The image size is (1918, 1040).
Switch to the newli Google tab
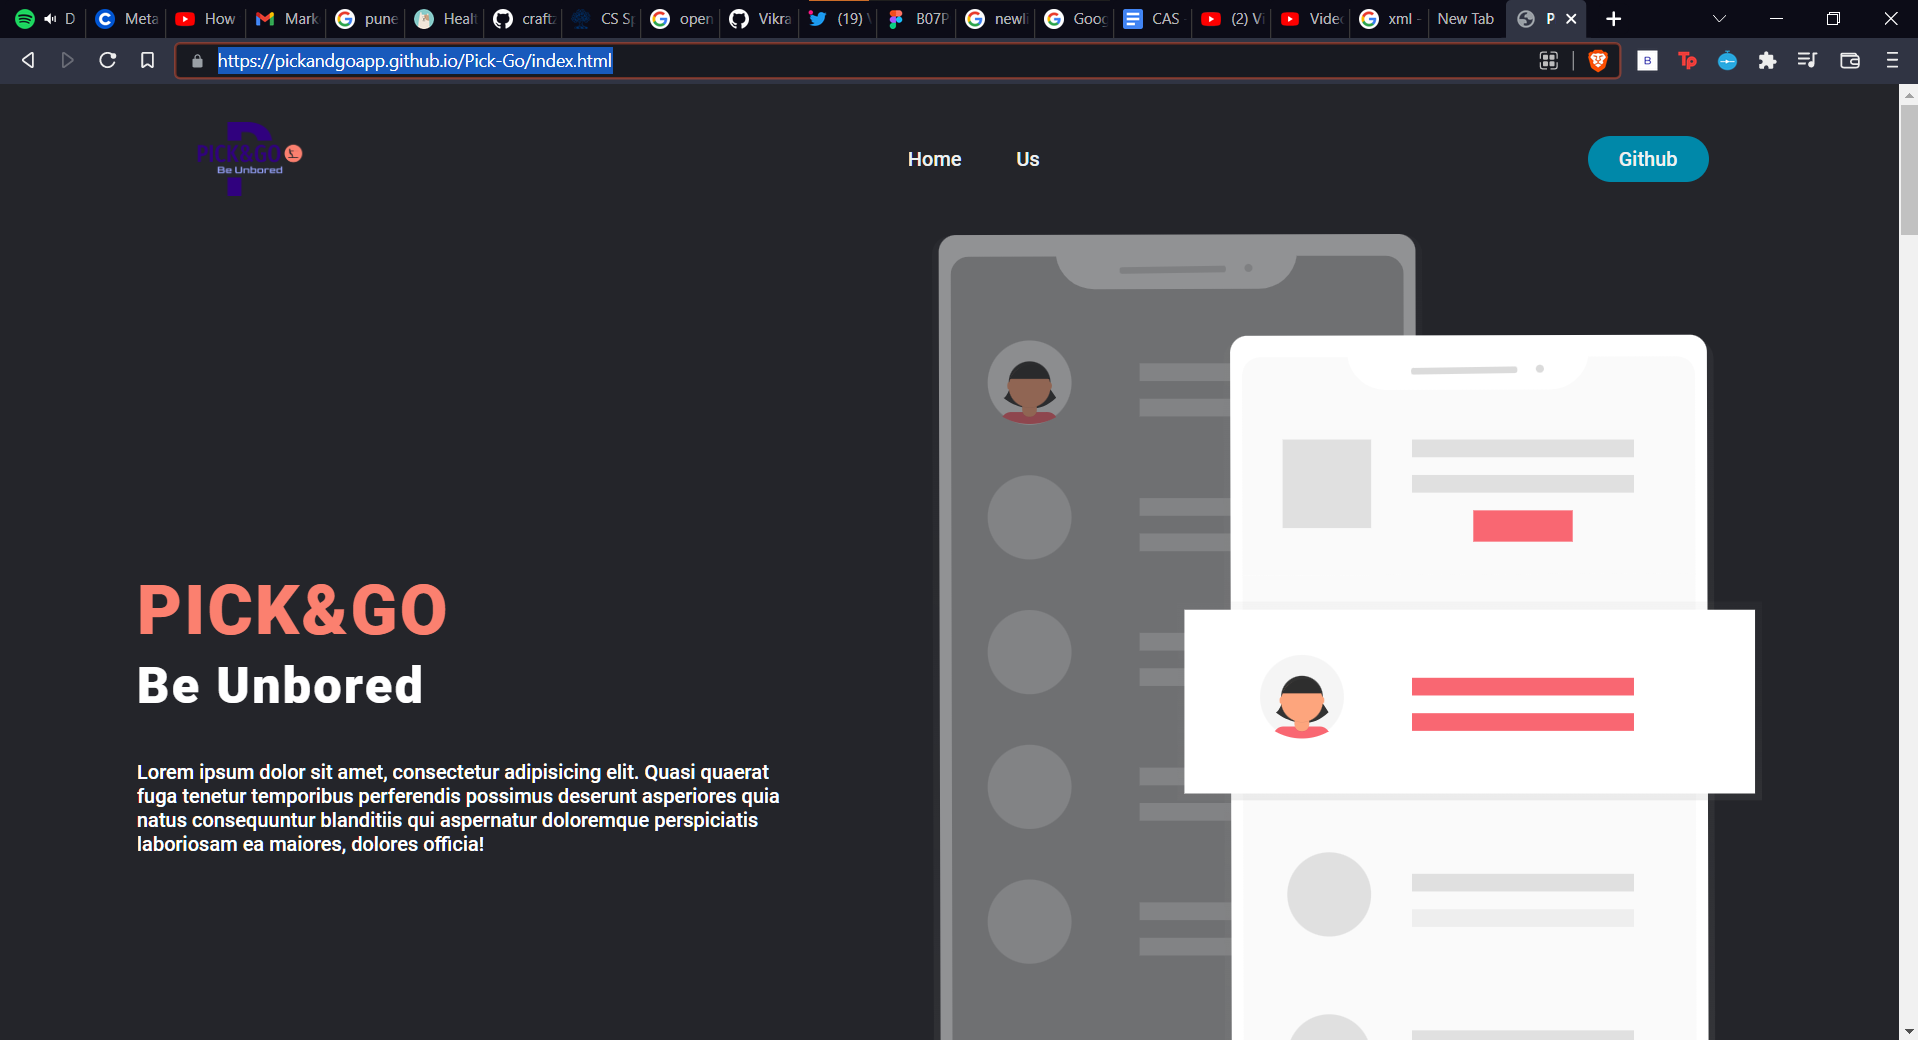click(997, 19)
